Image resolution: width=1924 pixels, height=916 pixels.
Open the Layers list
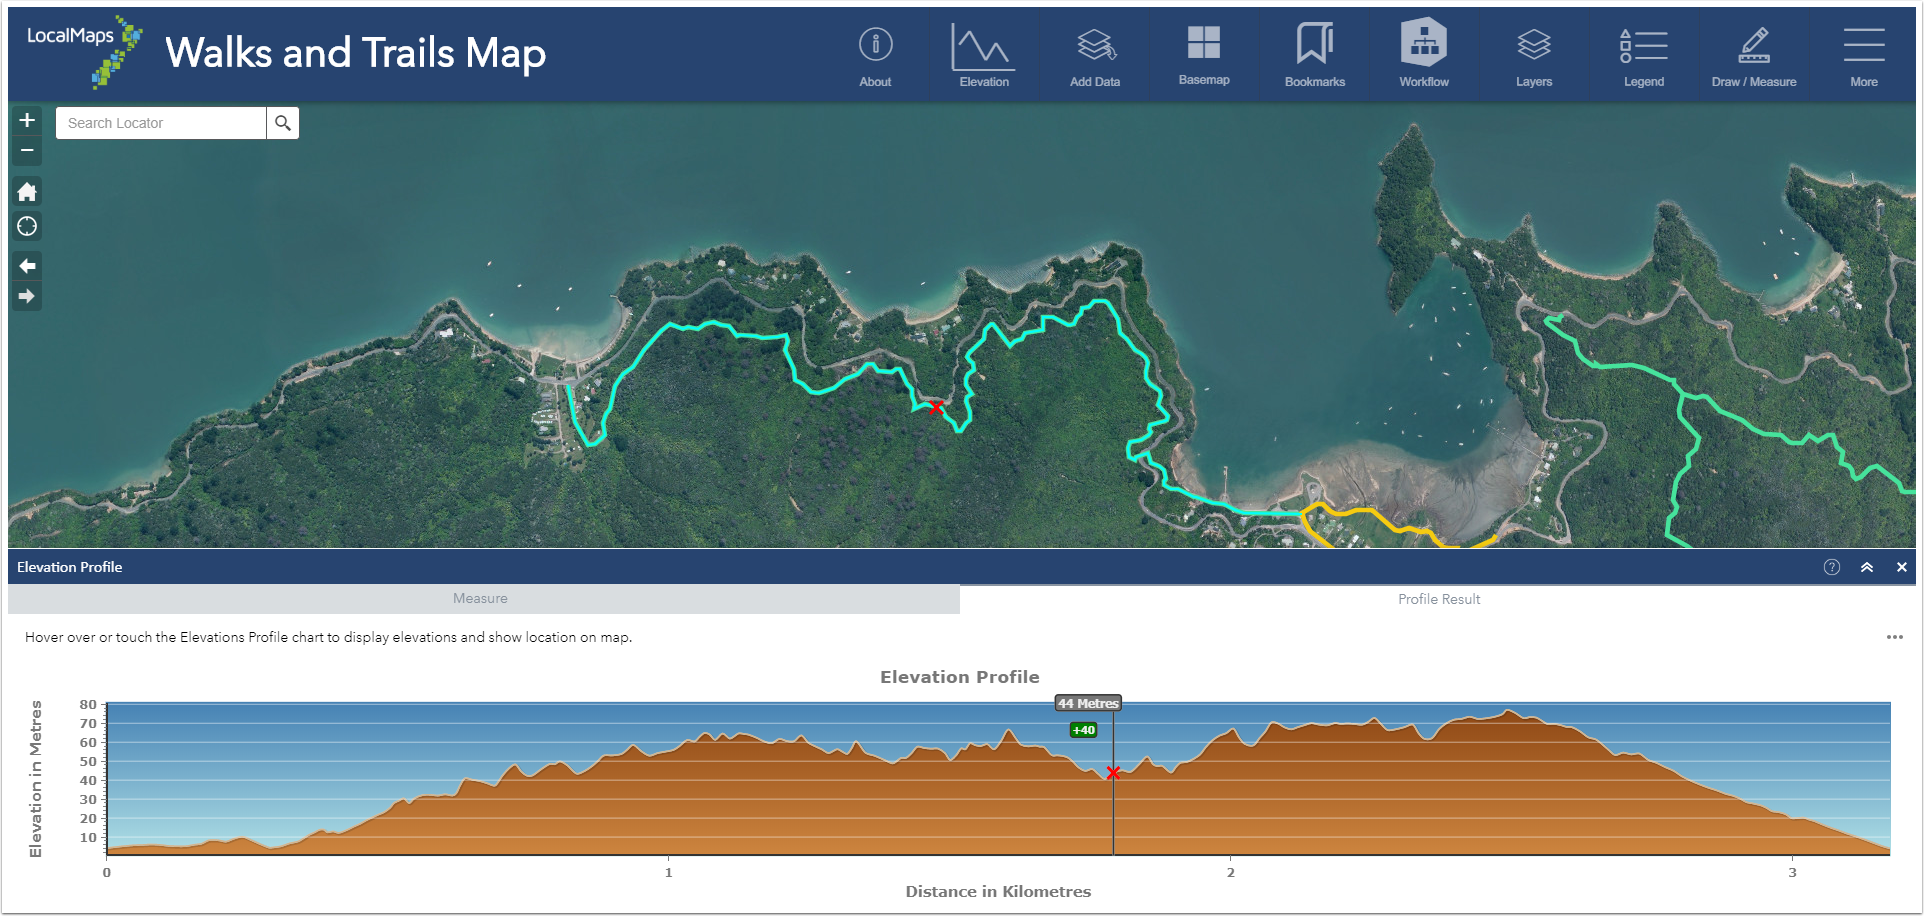[1534, 56]
